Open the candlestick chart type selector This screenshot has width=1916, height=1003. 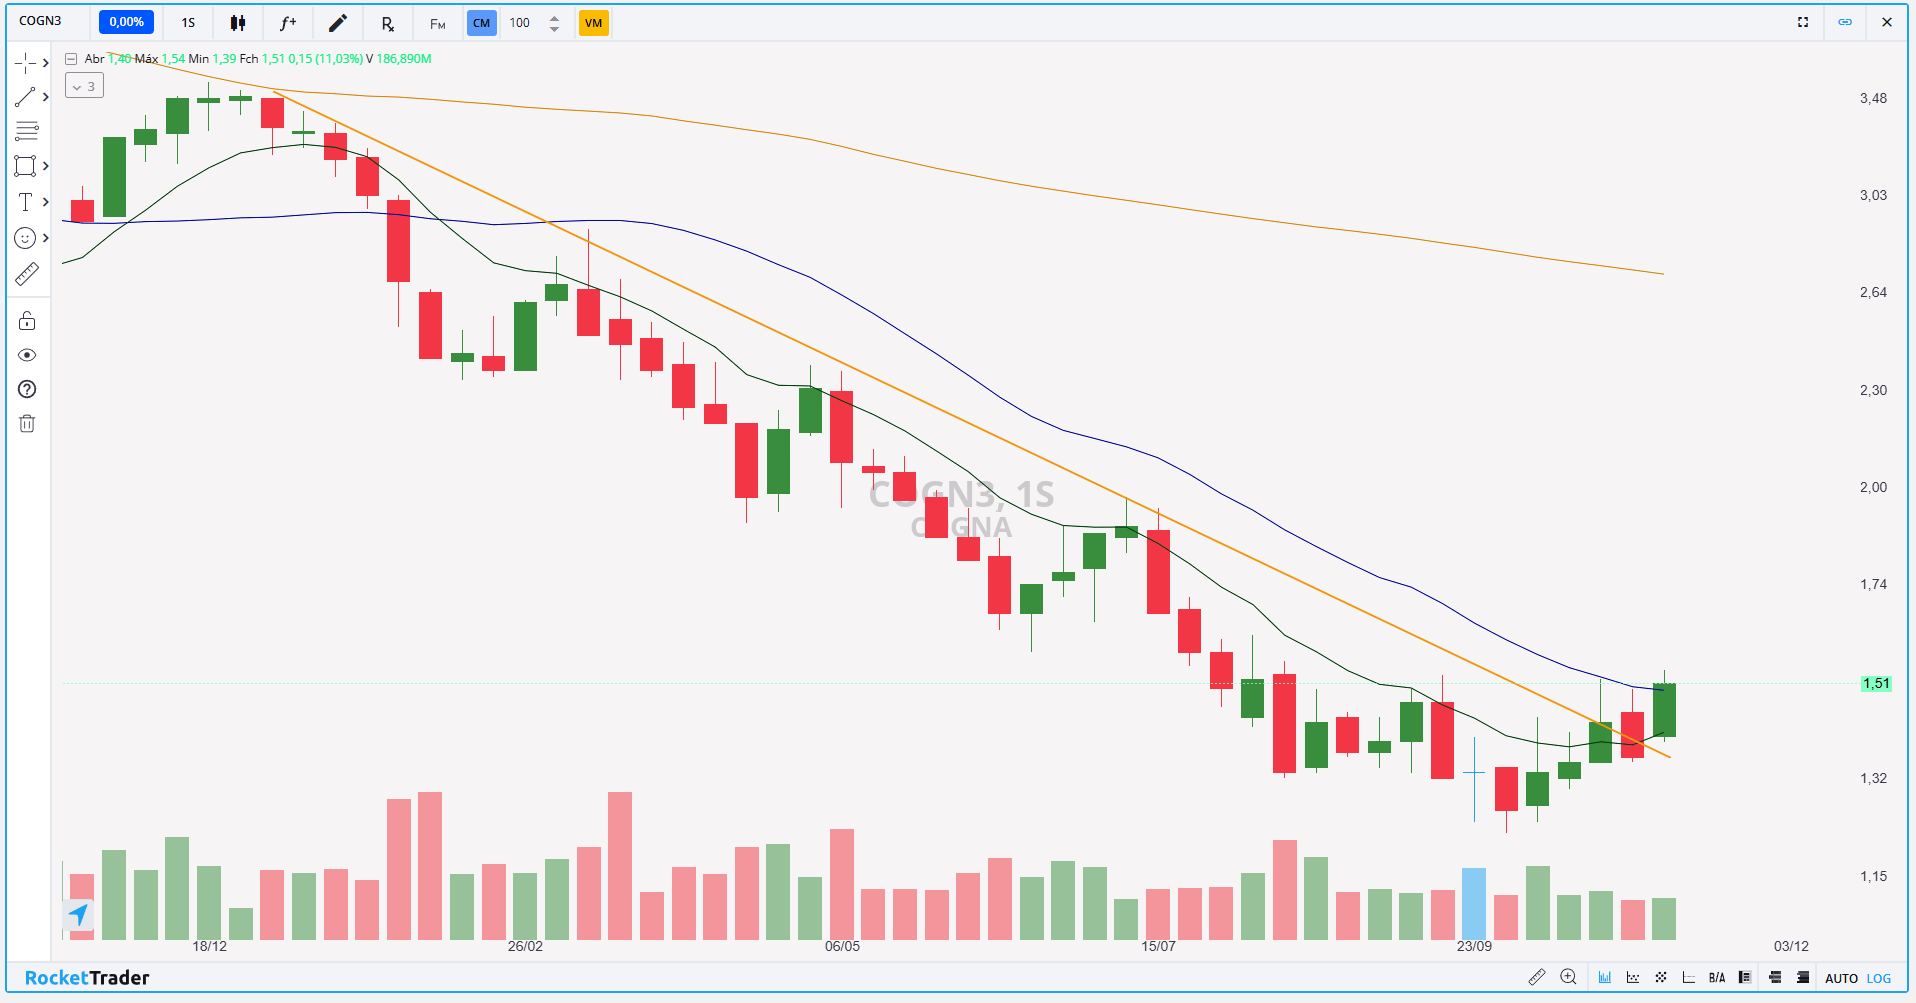click(x=238, y=23)
